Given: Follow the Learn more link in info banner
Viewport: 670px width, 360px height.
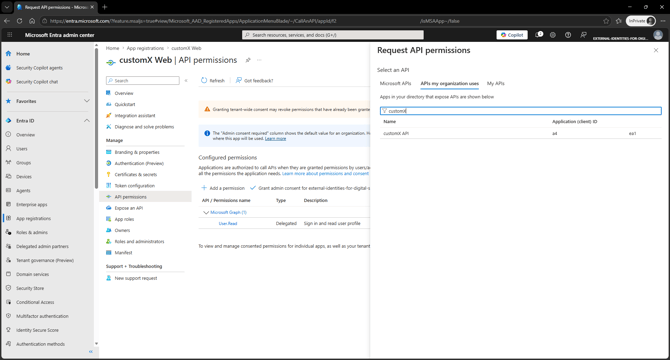Looking at the screenshot, I should coord(275,139).
